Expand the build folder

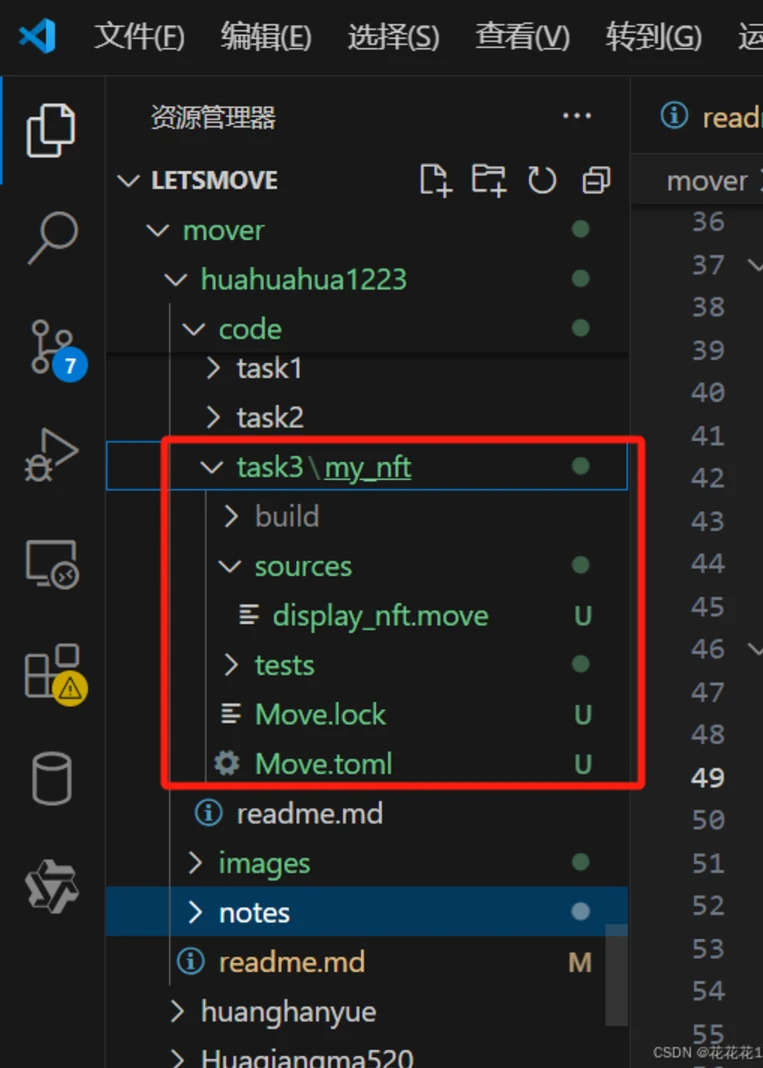point(286,516)
